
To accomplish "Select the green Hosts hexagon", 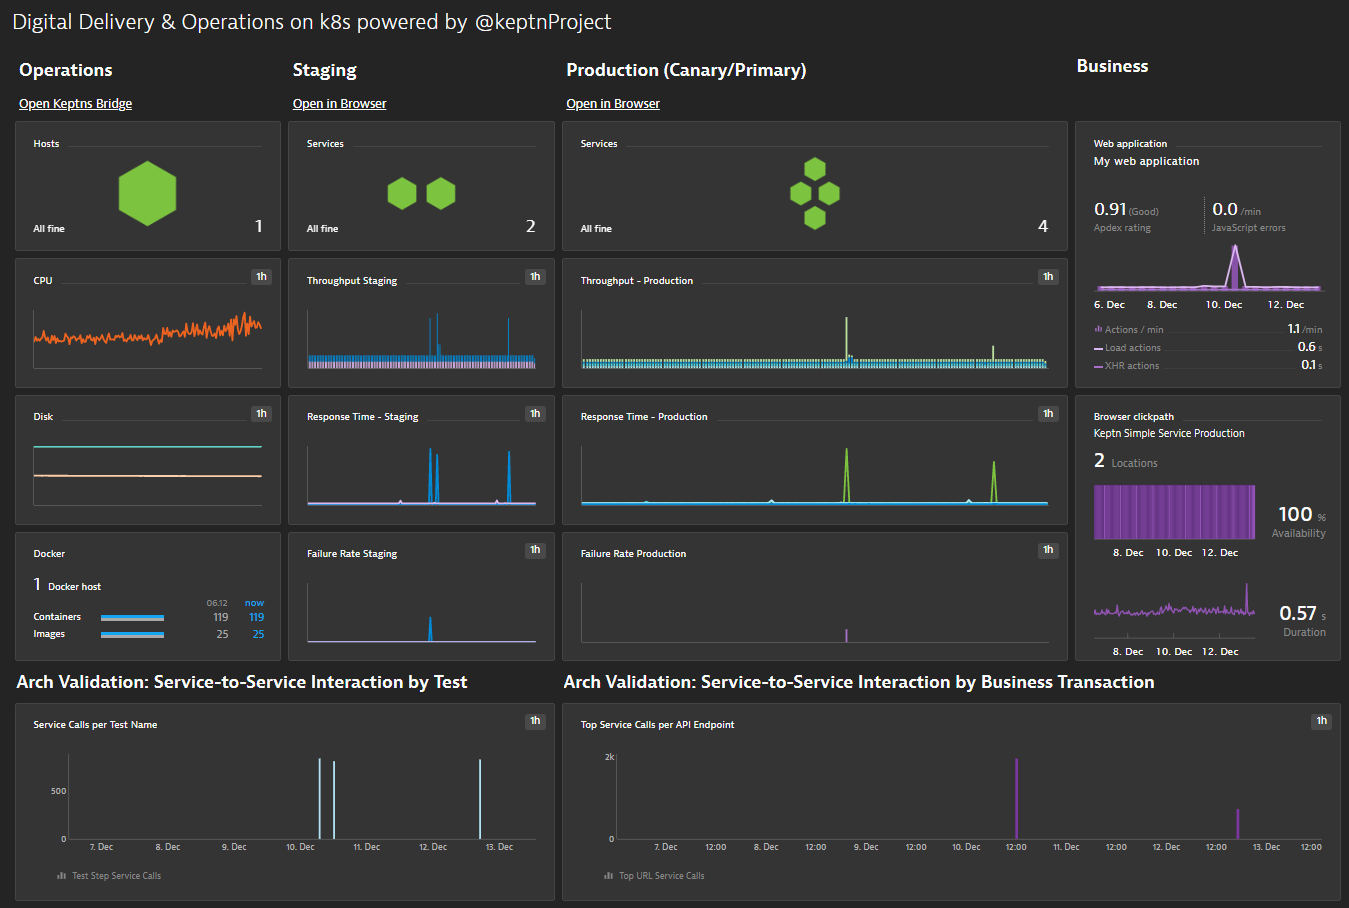I will click(x=147, y=193).
